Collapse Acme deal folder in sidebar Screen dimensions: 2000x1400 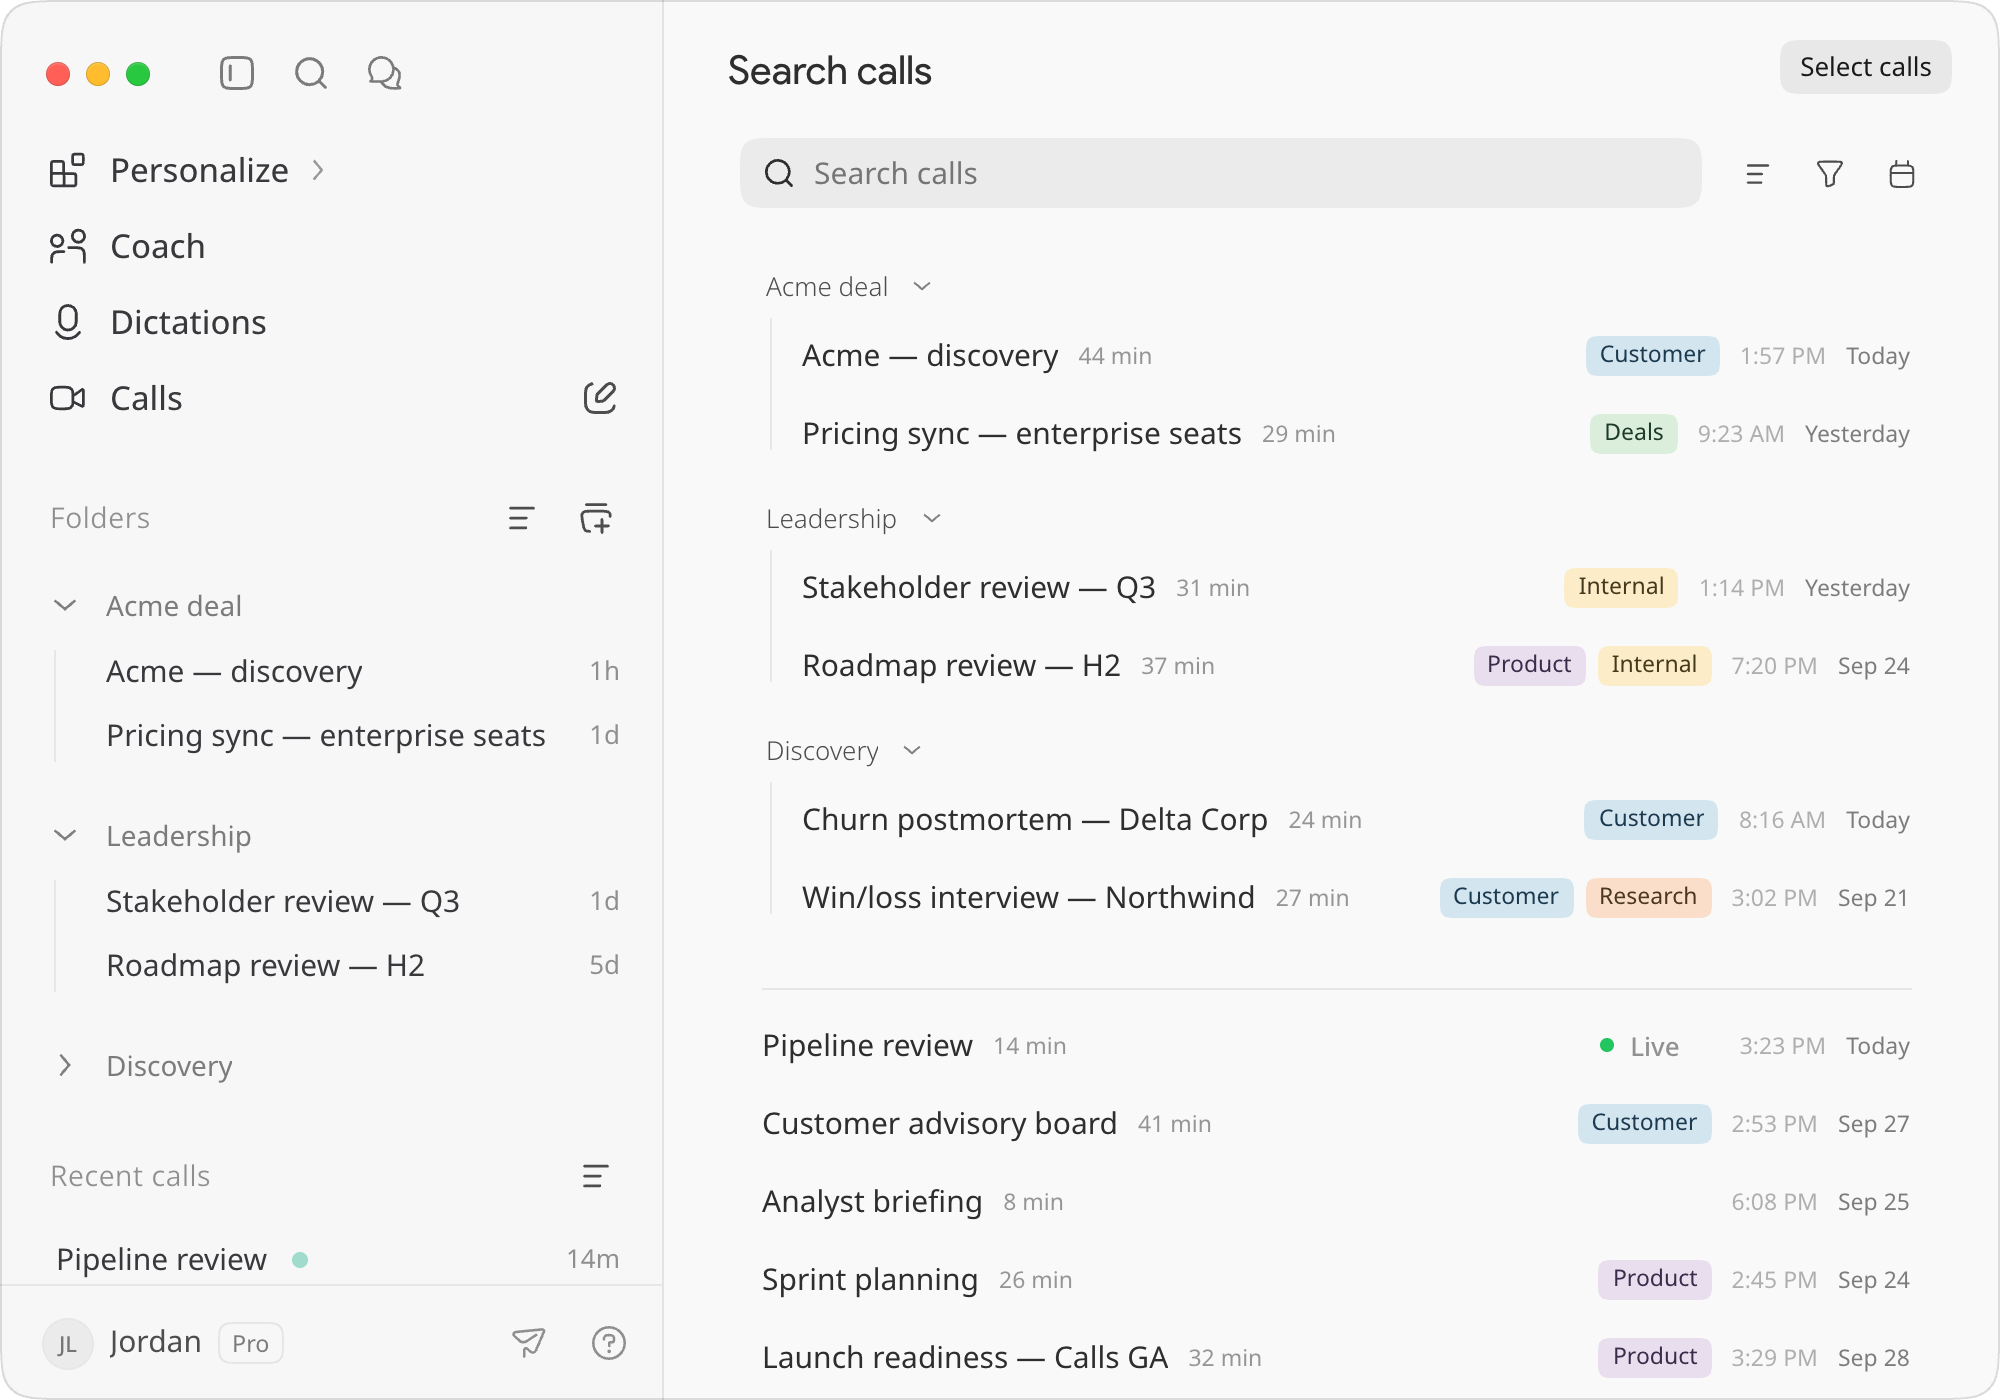65,606
